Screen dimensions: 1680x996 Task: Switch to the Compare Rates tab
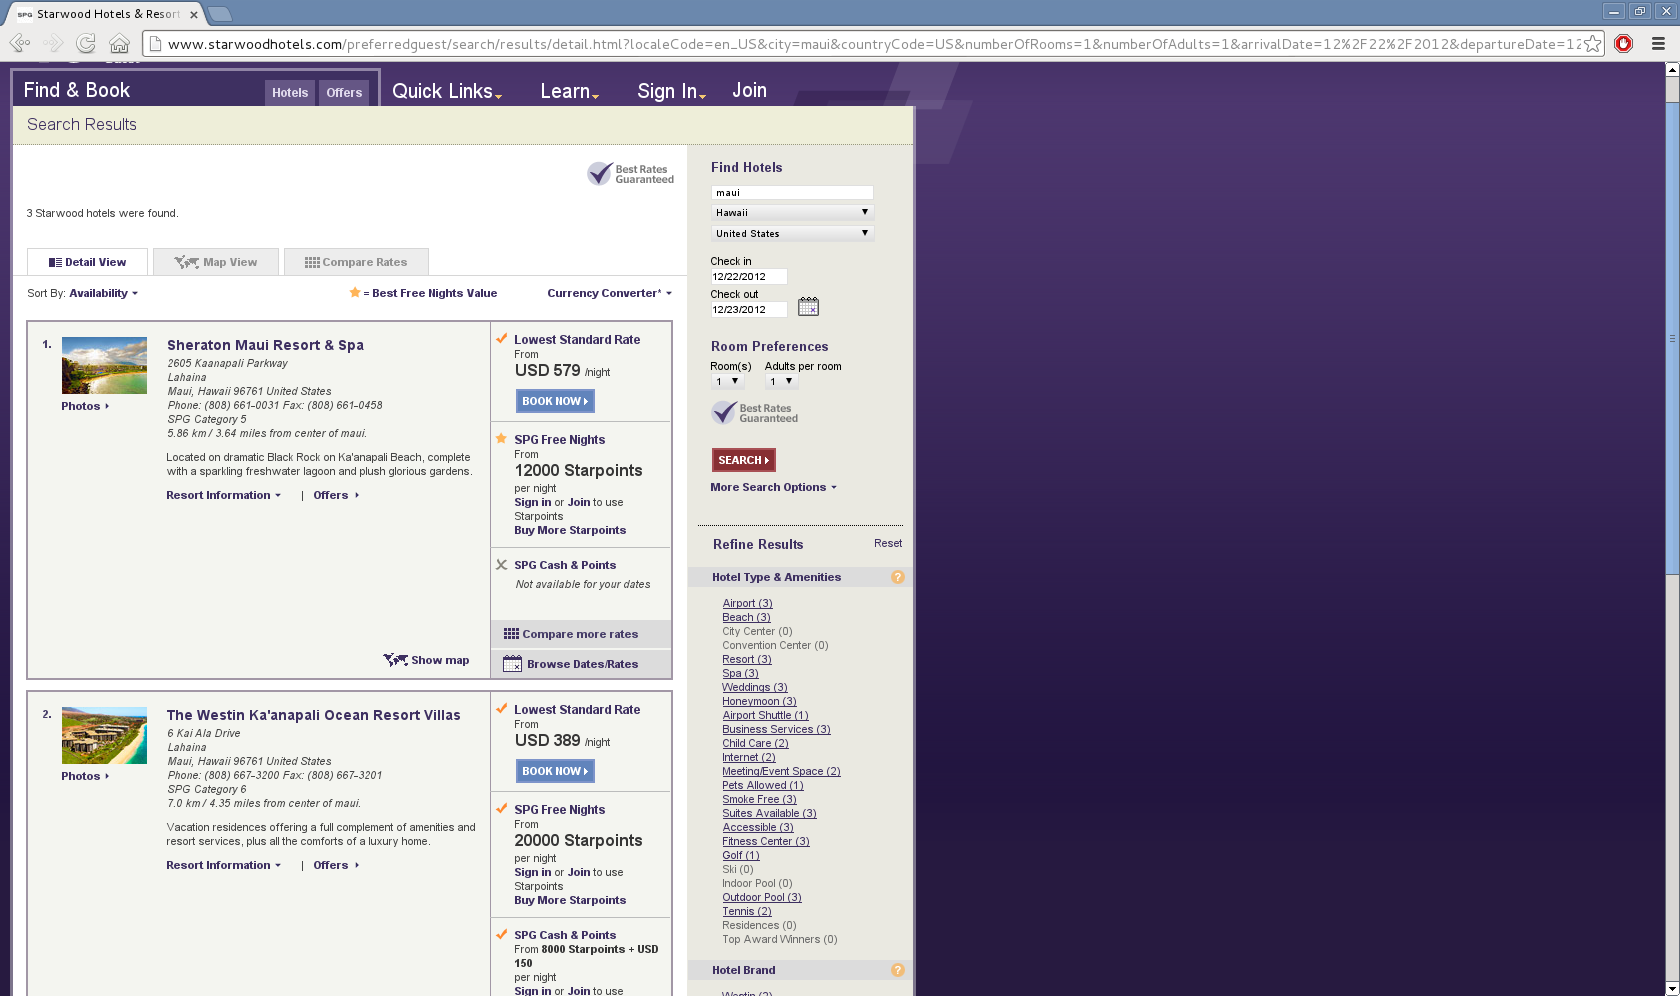coord(356,262)
